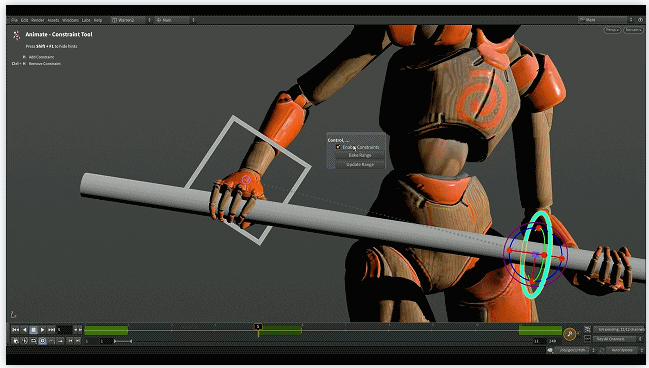
Task: Click the orange set-key button
Action: pyautogui.click(x=570, y=334)
